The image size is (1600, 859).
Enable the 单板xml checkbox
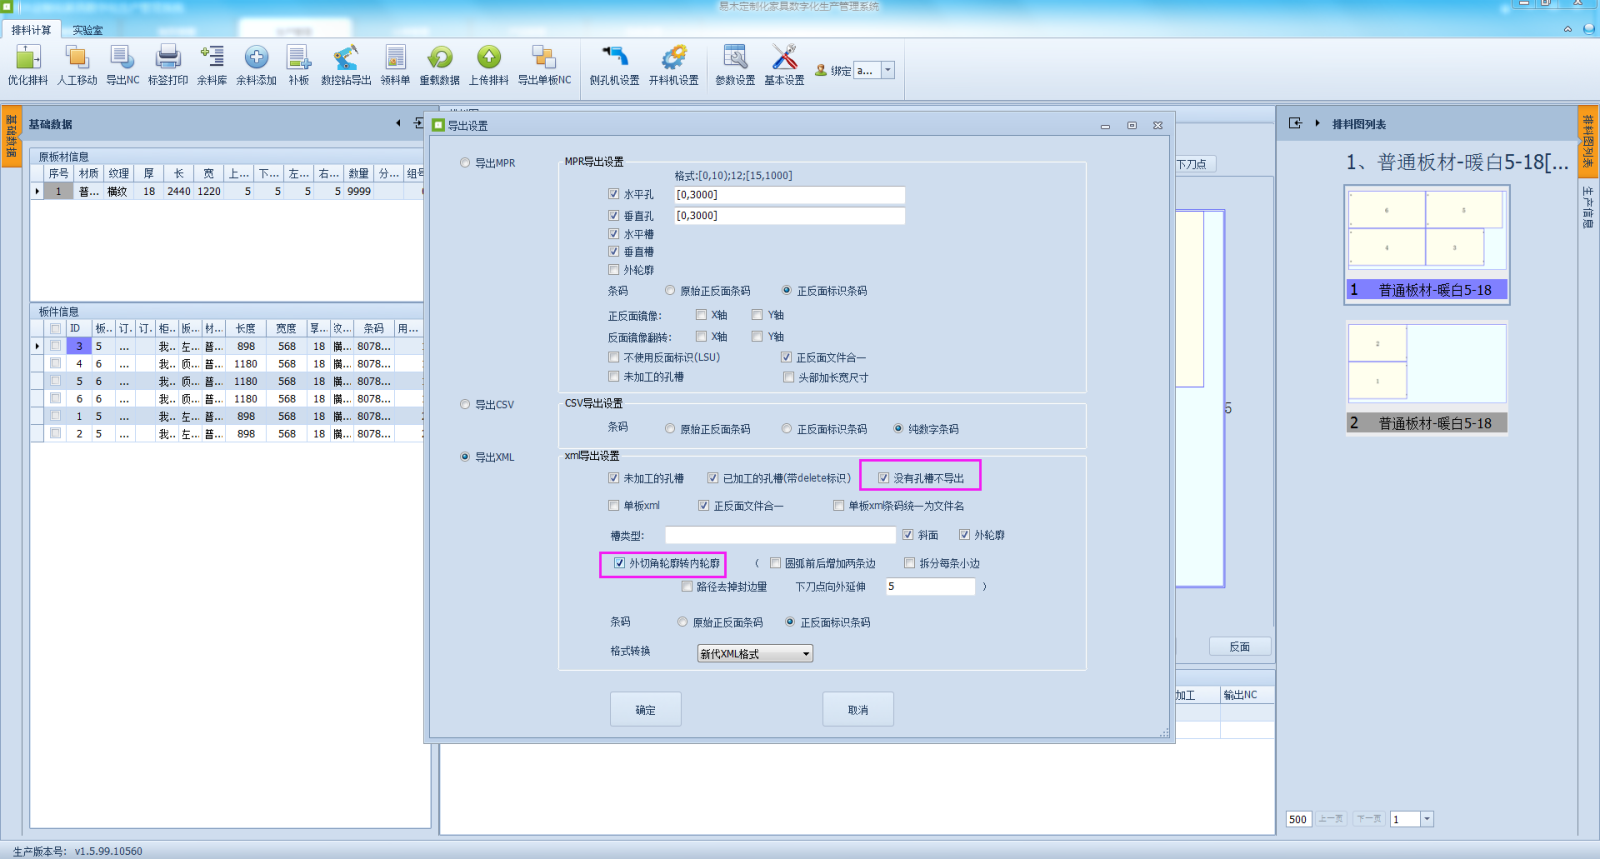614,505
